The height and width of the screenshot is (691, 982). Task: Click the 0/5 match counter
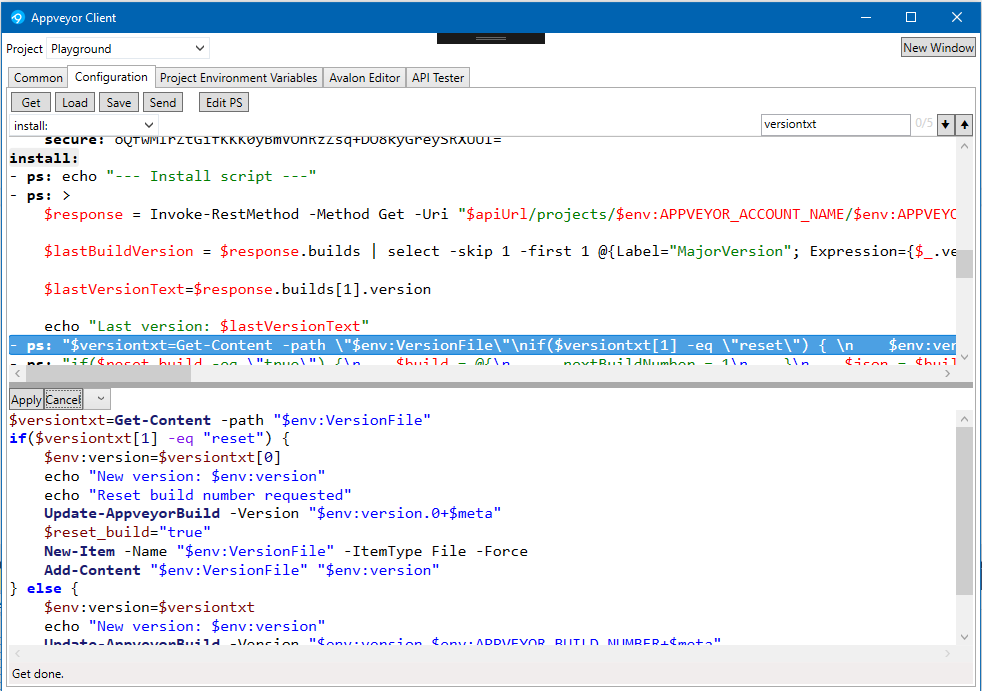tap(924, 123)
